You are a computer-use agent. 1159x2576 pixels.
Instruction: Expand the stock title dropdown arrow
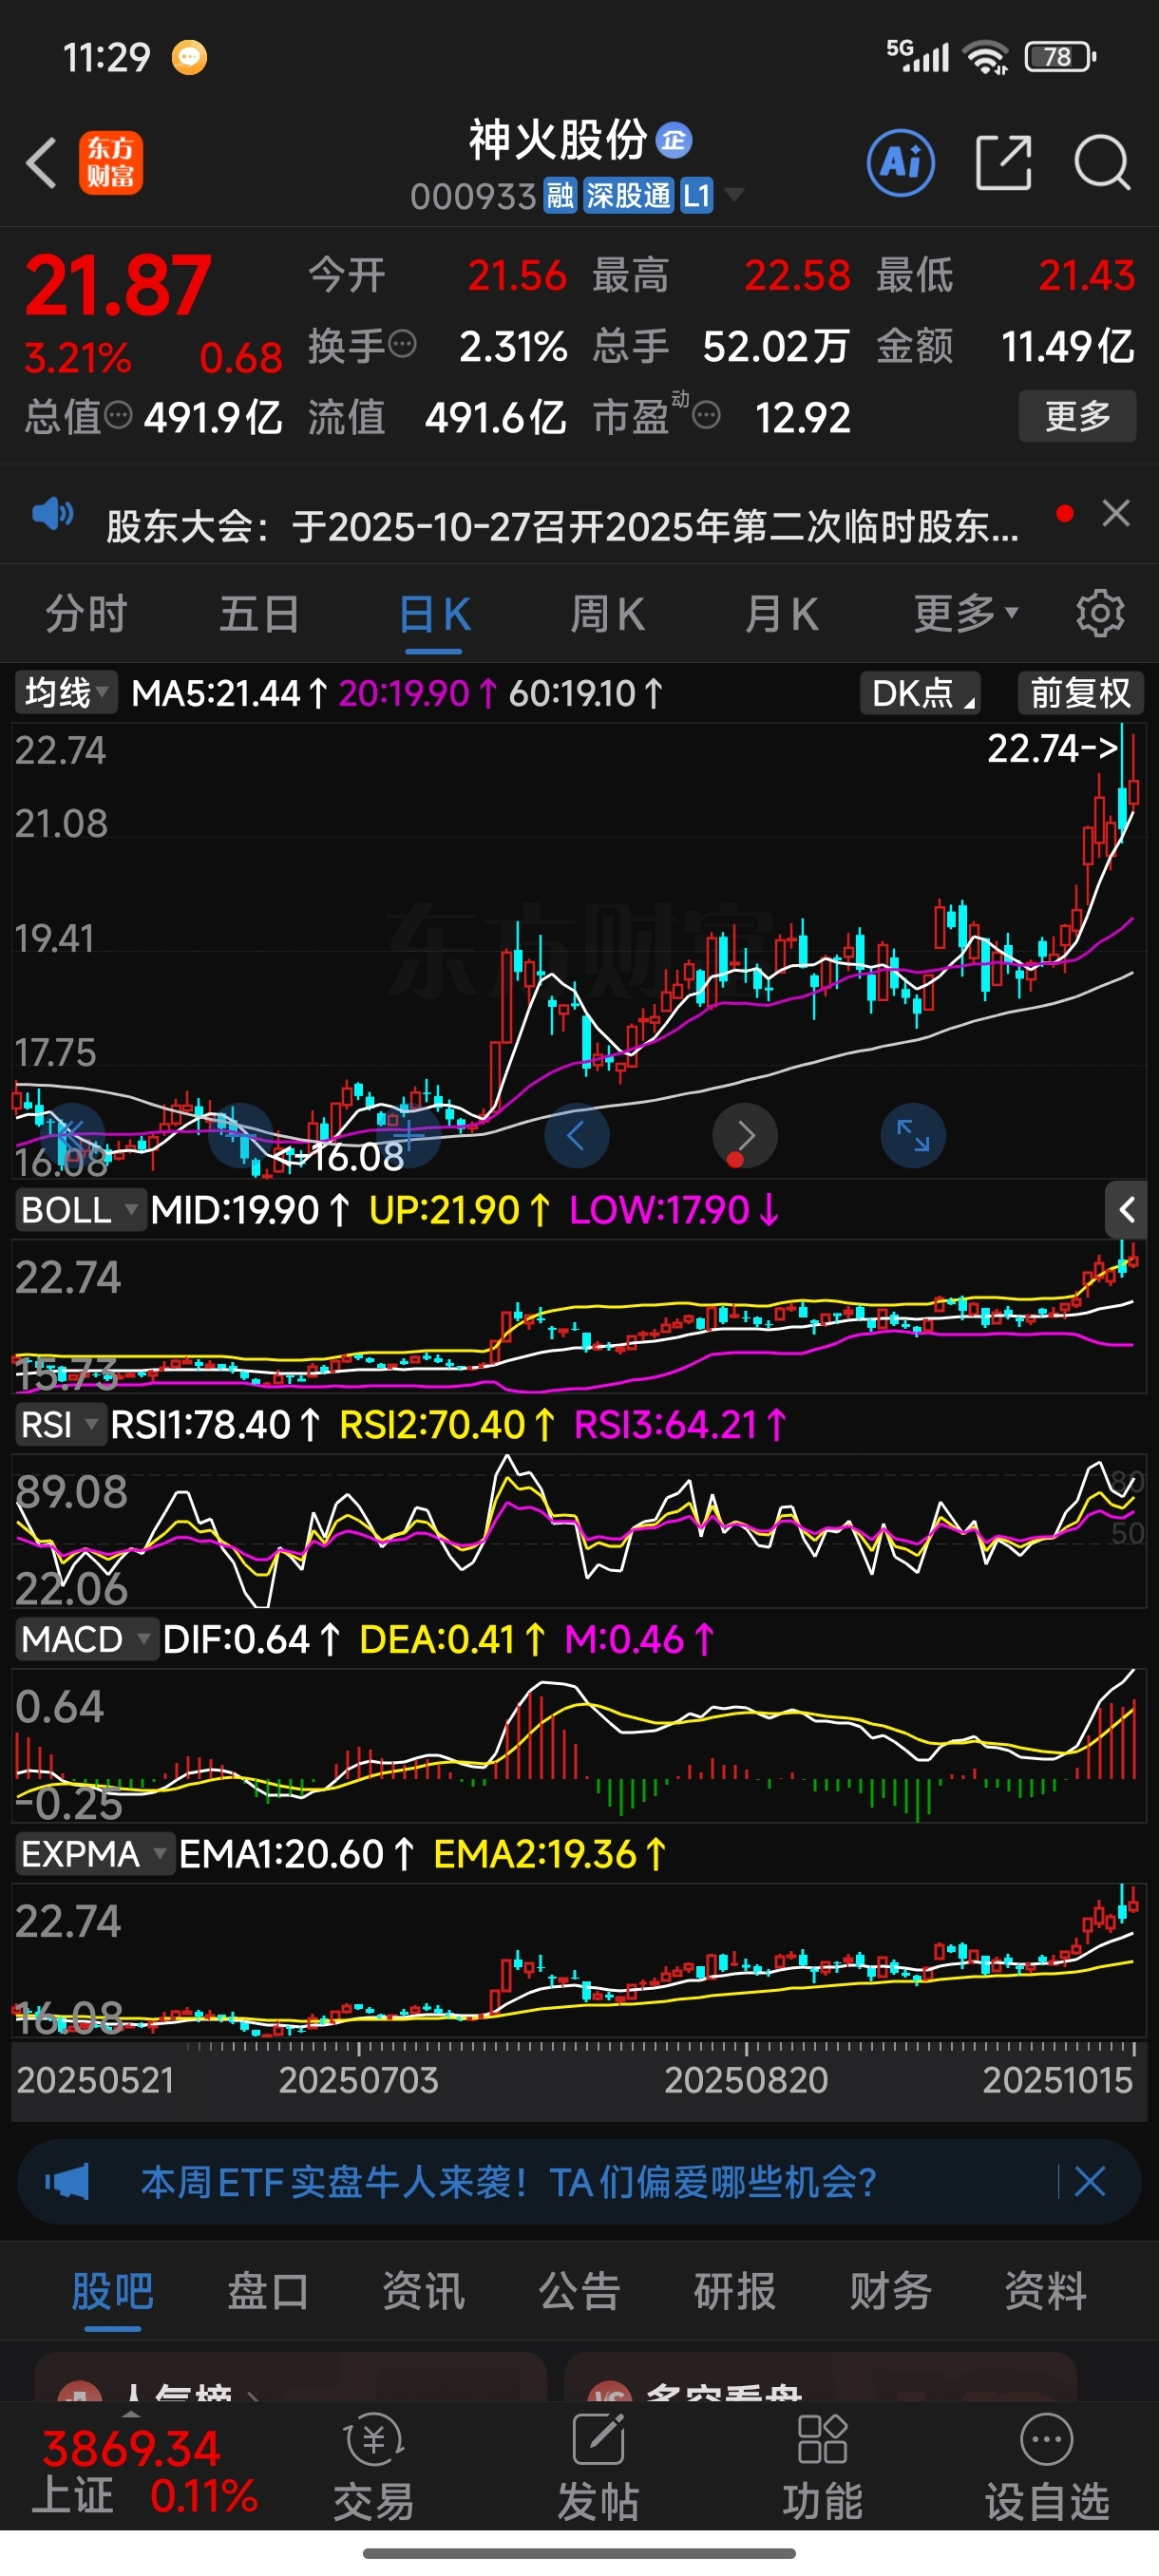point(734,194)
